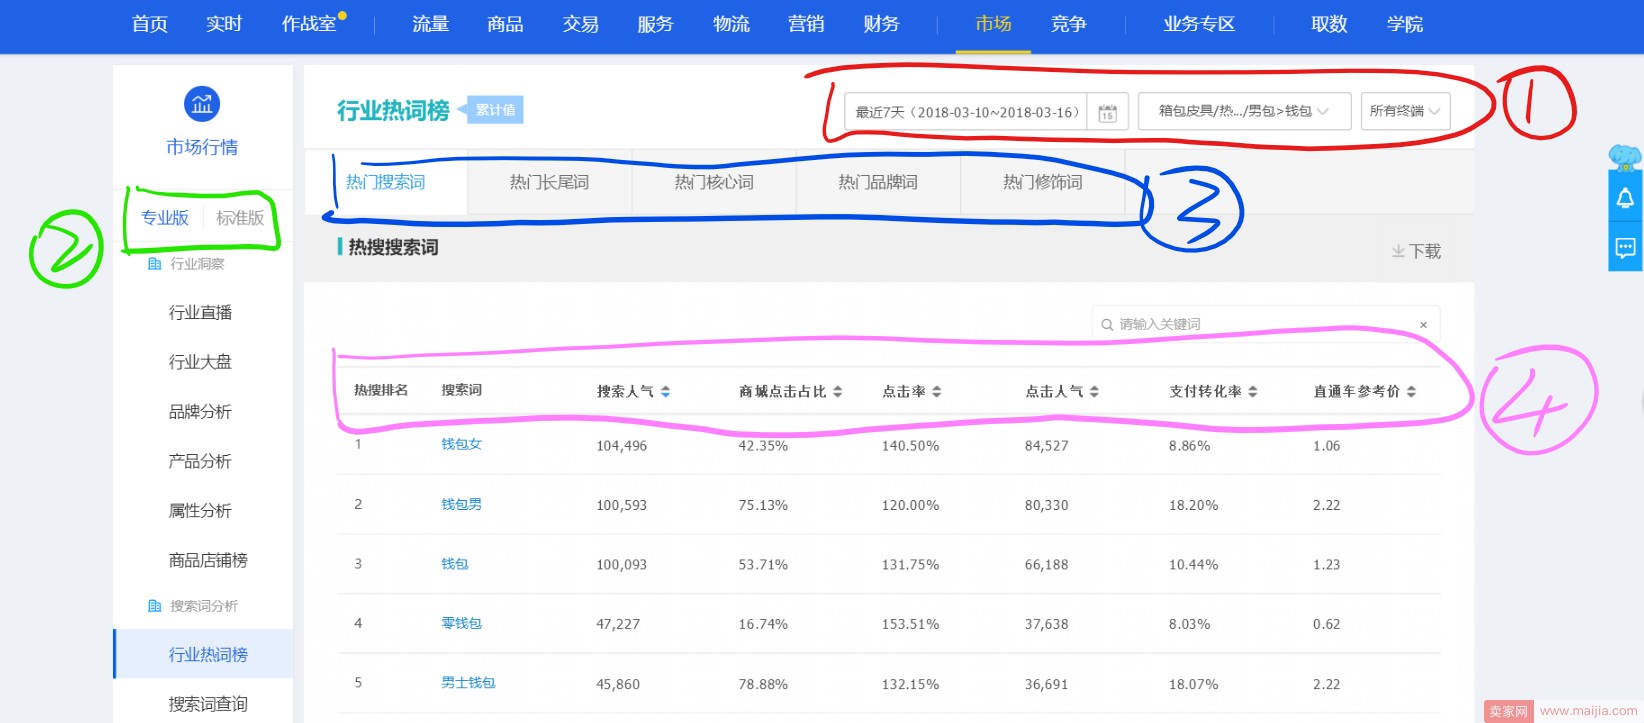Image resolution: width=1644 pixels, height=723 pixels.
Task: Select the 热门修饰词 tab
Action: (x=1043, y=182)
